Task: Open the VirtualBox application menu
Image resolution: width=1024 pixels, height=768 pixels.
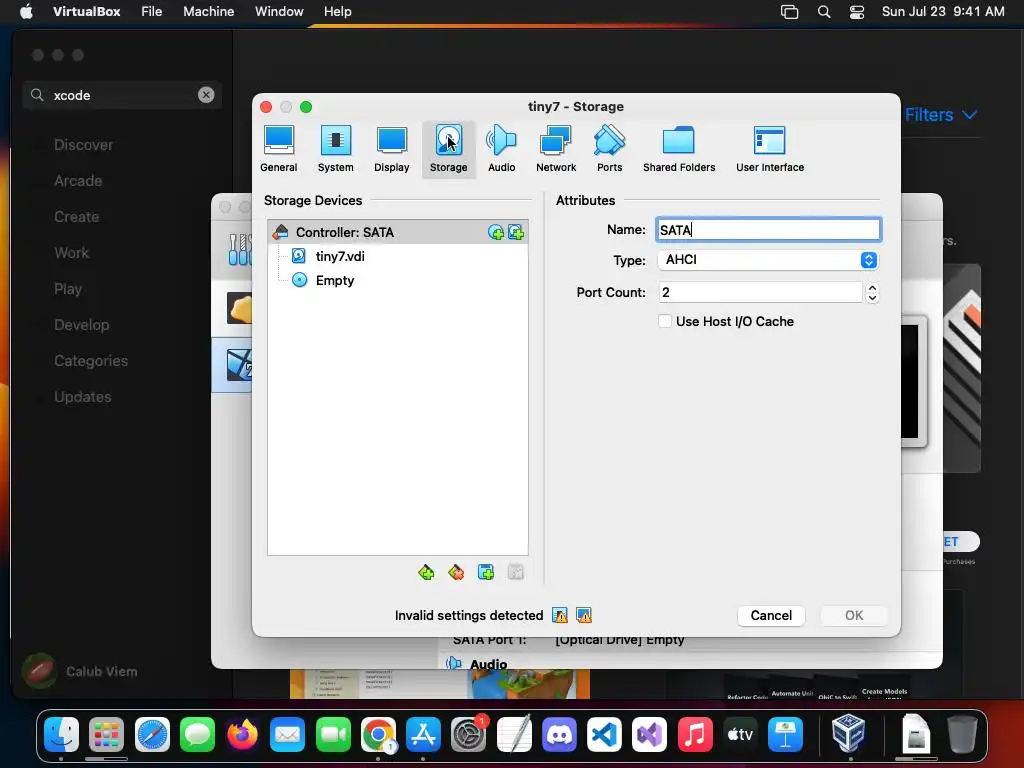Action: 87,12
